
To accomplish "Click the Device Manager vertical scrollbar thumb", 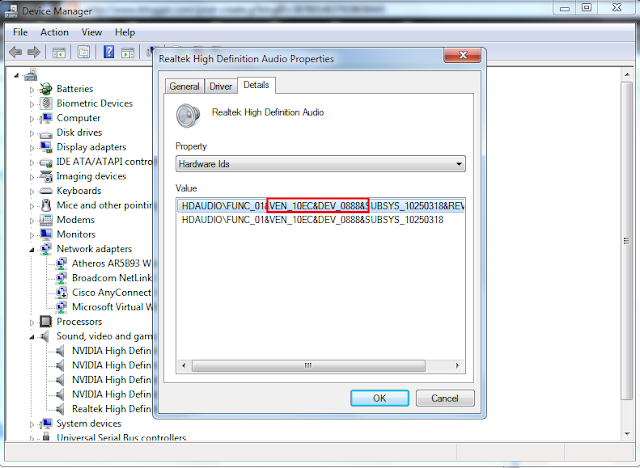I will click(627, 241).
